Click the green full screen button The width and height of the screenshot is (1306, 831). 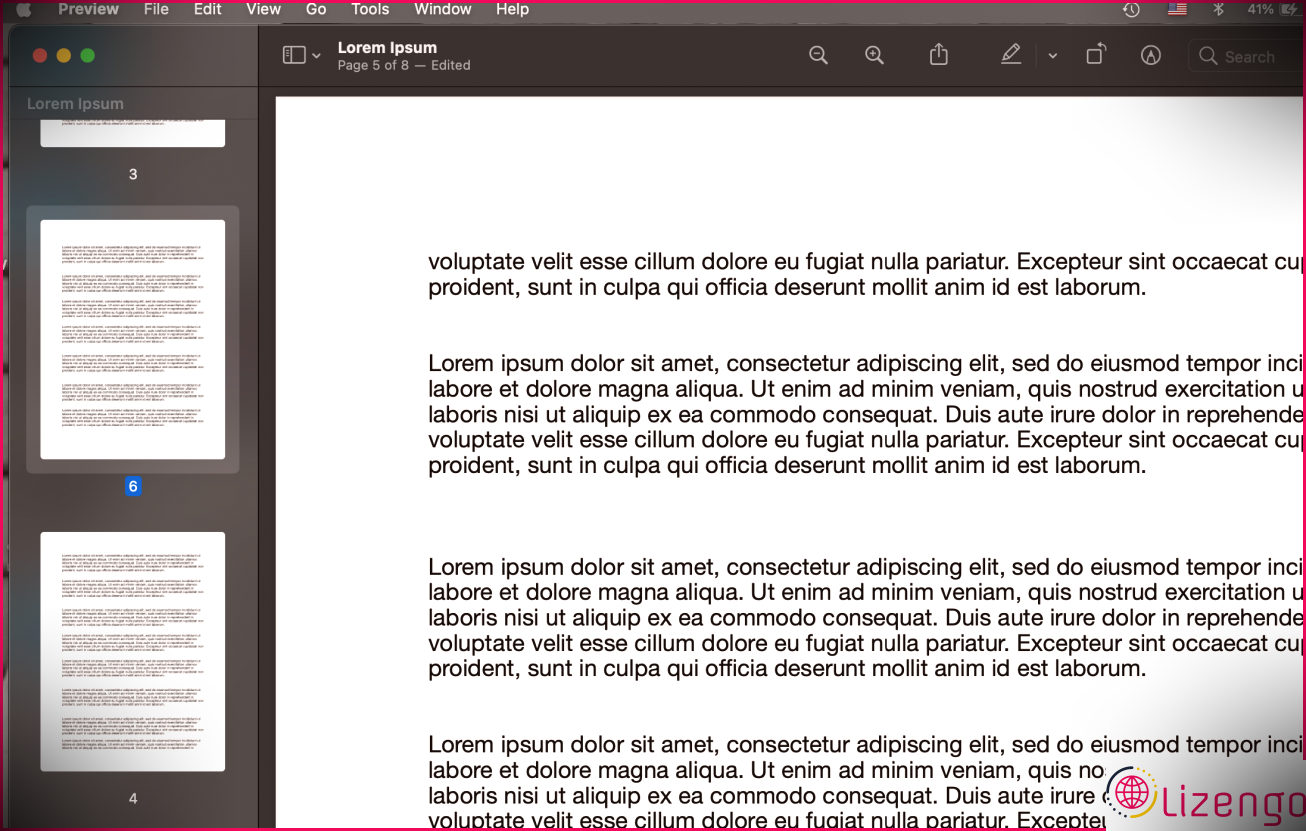(x=87, y=56)
